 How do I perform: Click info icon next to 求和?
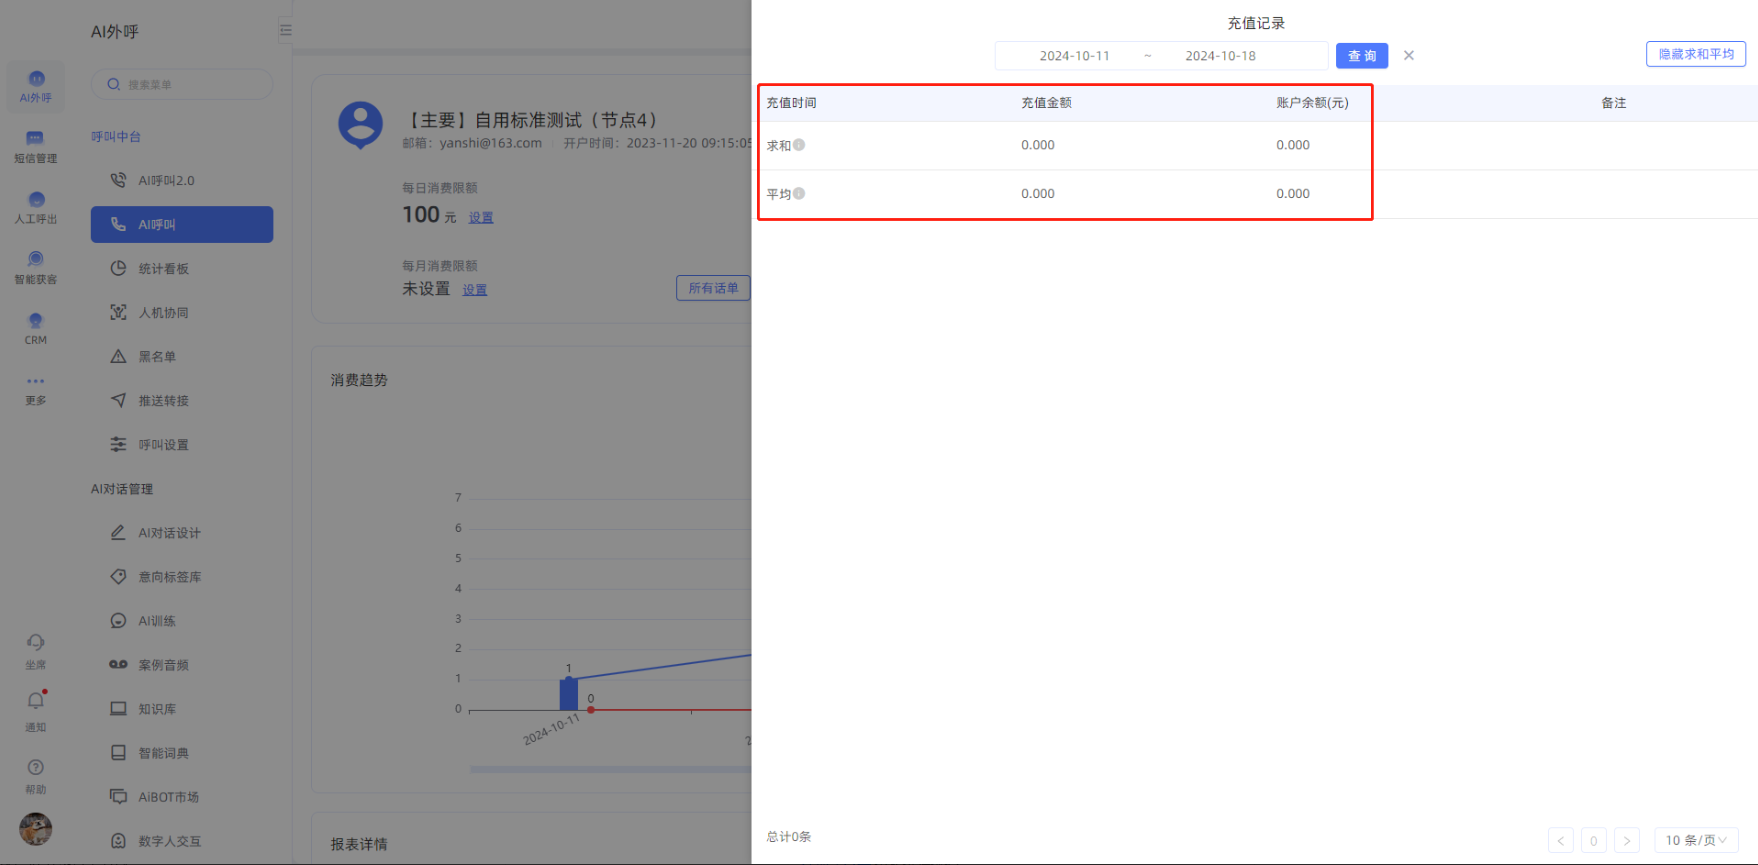799,145
